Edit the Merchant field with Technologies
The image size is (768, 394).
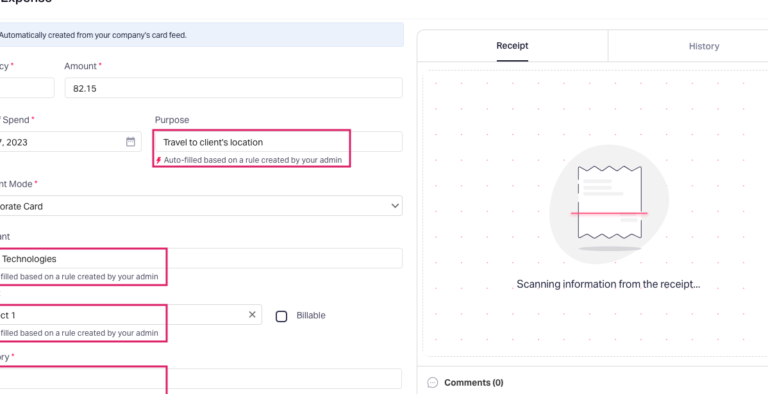(x=201, y=259)
